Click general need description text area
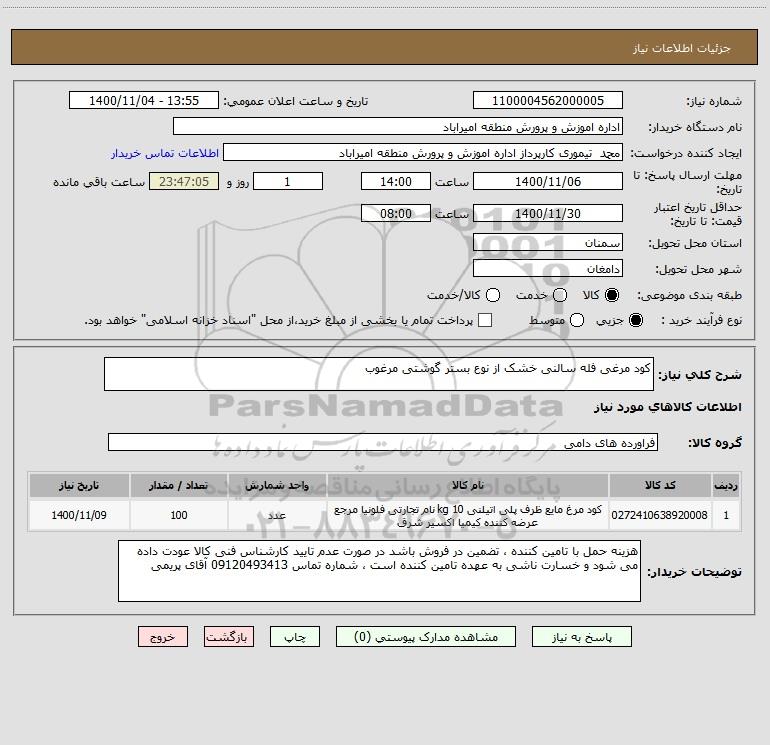 [x=379, y=374]
